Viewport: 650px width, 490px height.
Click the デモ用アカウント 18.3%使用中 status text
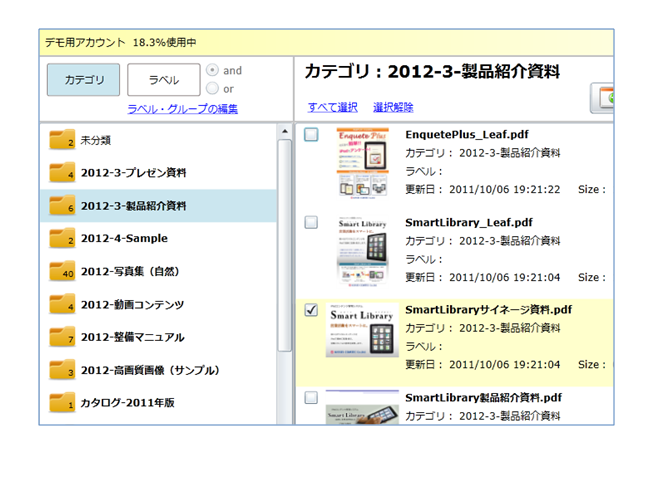(120, 42)
